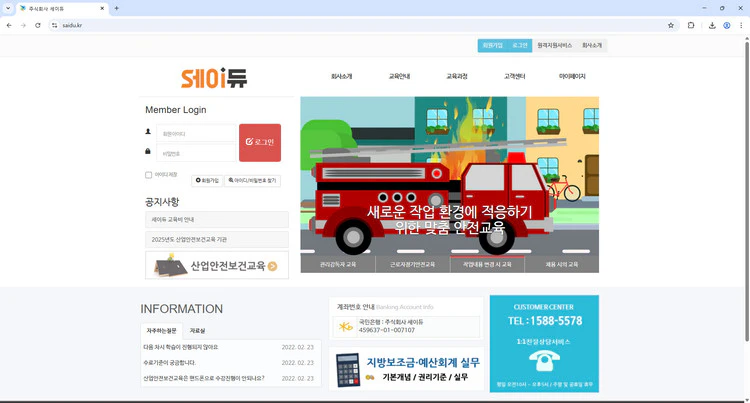Open the 산업안전보건교육 banner
The height and width of the screenshot is (403, 750).
217,265
